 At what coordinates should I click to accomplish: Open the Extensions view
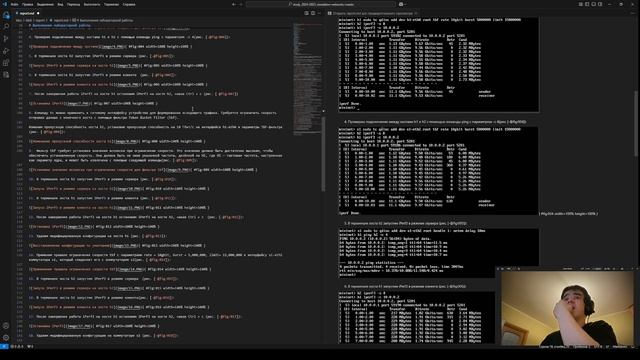pos(6,63)
